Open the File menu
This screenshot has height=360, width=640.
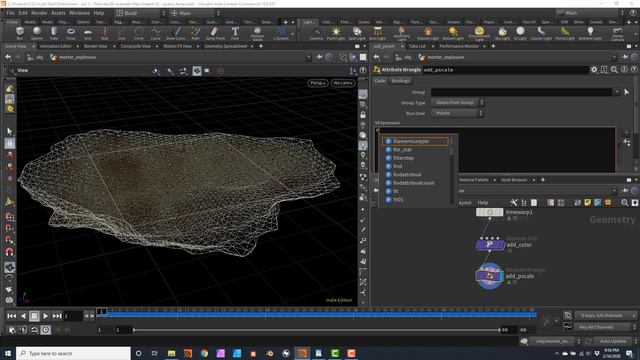tap(11, 13)
